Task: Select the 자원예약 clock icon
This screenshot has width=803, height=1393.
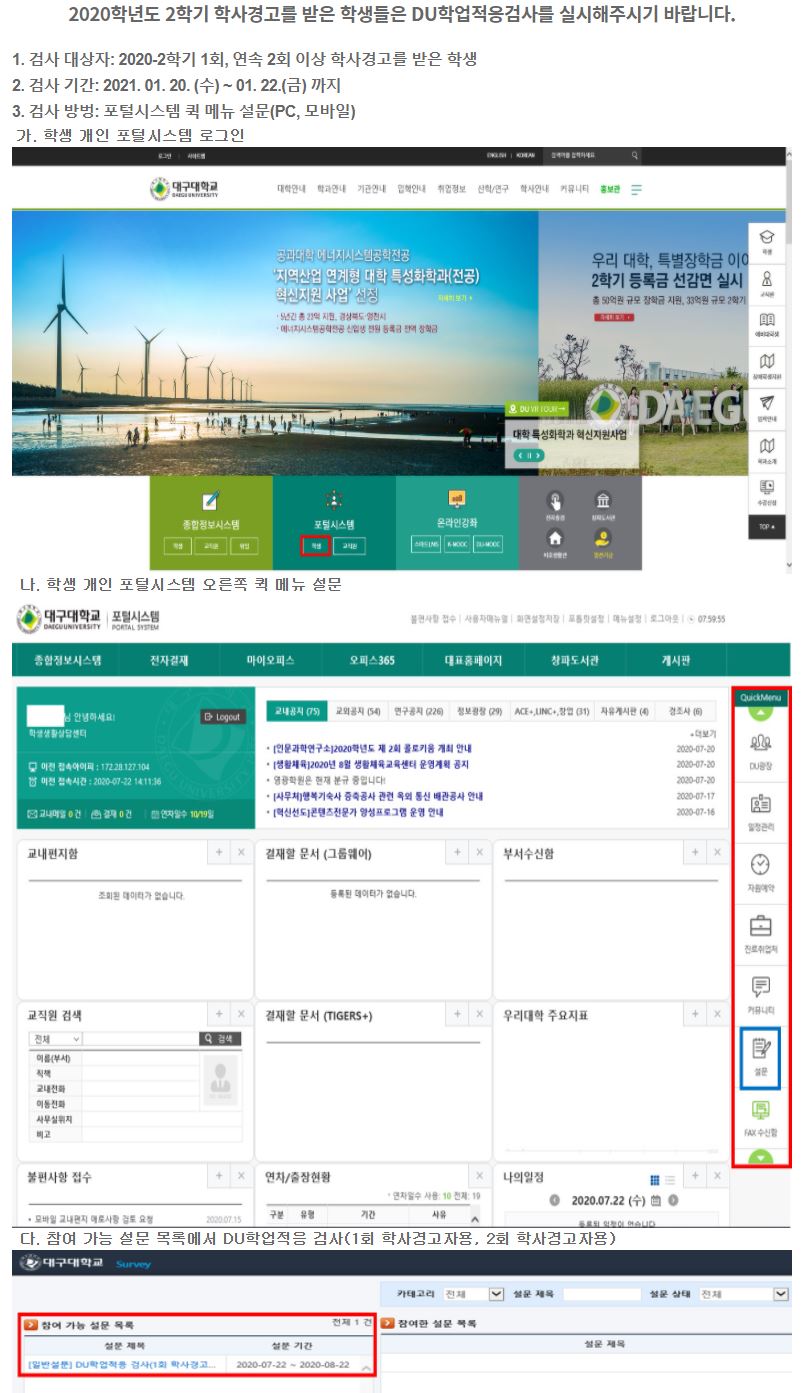Action: pos(761,871)
